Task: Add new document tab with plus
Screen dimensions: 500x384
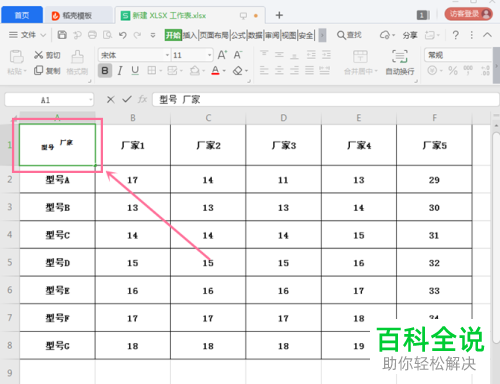Action: [279, 15]
